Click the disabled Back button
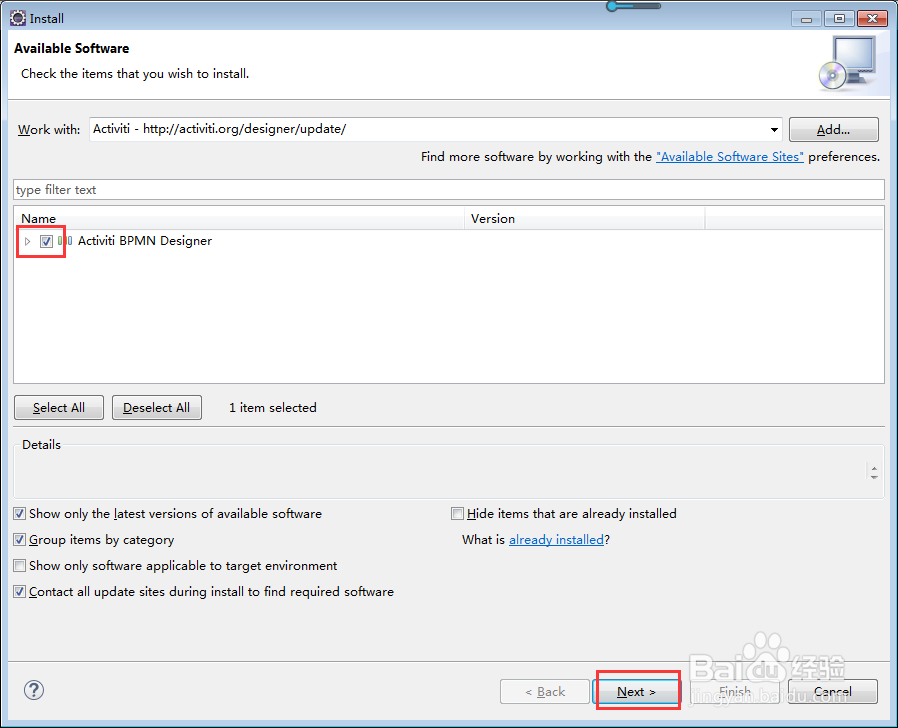The image size is (898, 728). pyautogui.click(x=545, y=692)
